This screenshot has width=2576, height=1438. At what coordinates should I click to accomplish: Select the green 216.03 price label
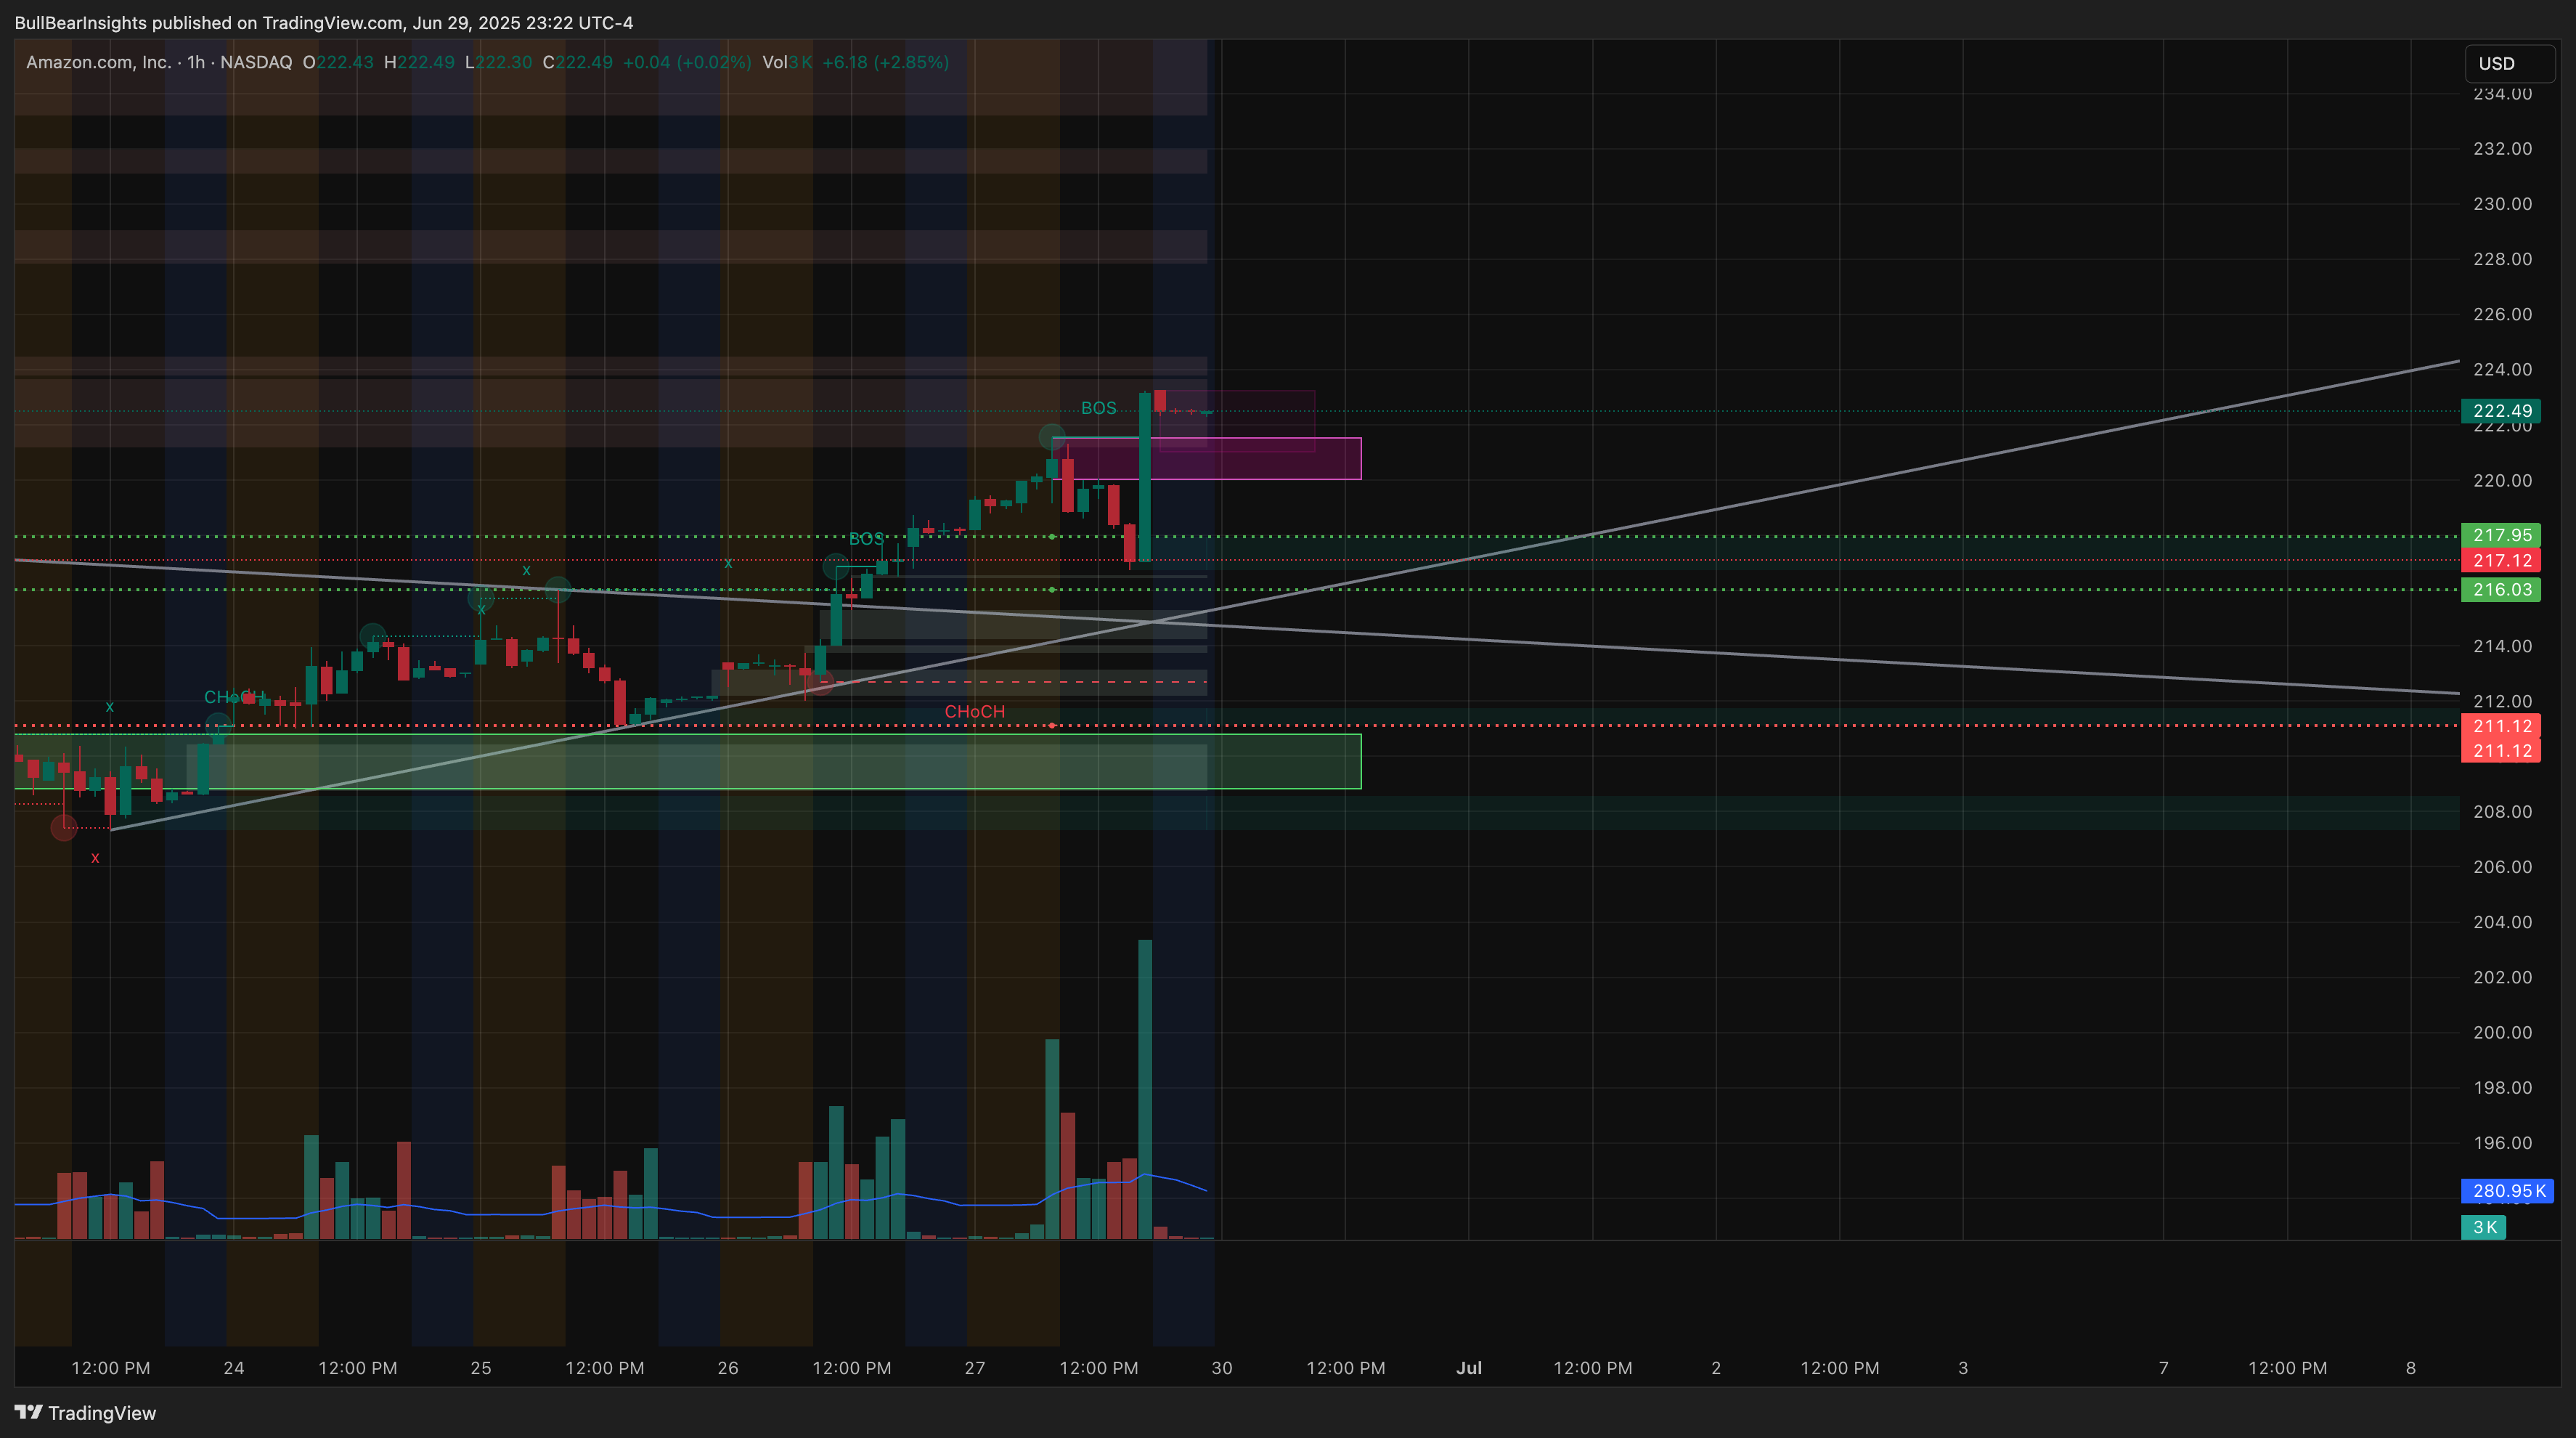[x=2500, y=589]
